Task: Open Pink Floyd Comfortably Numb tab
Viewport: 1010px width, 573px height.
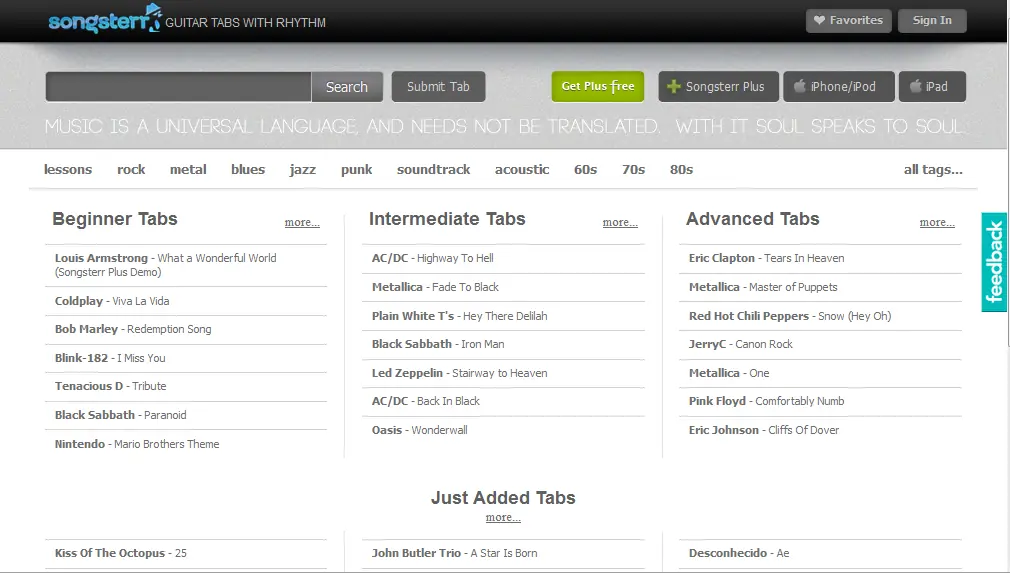Action: 767,401
